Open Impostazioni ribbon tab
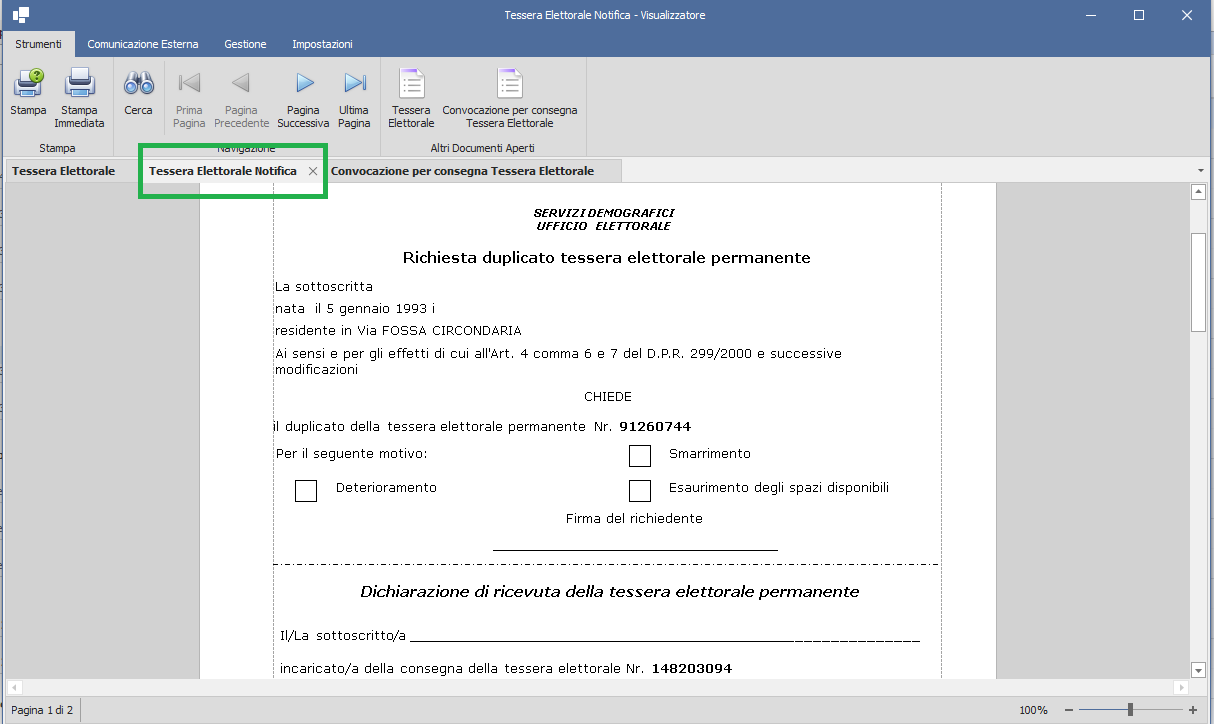 [x=322, y=44]
